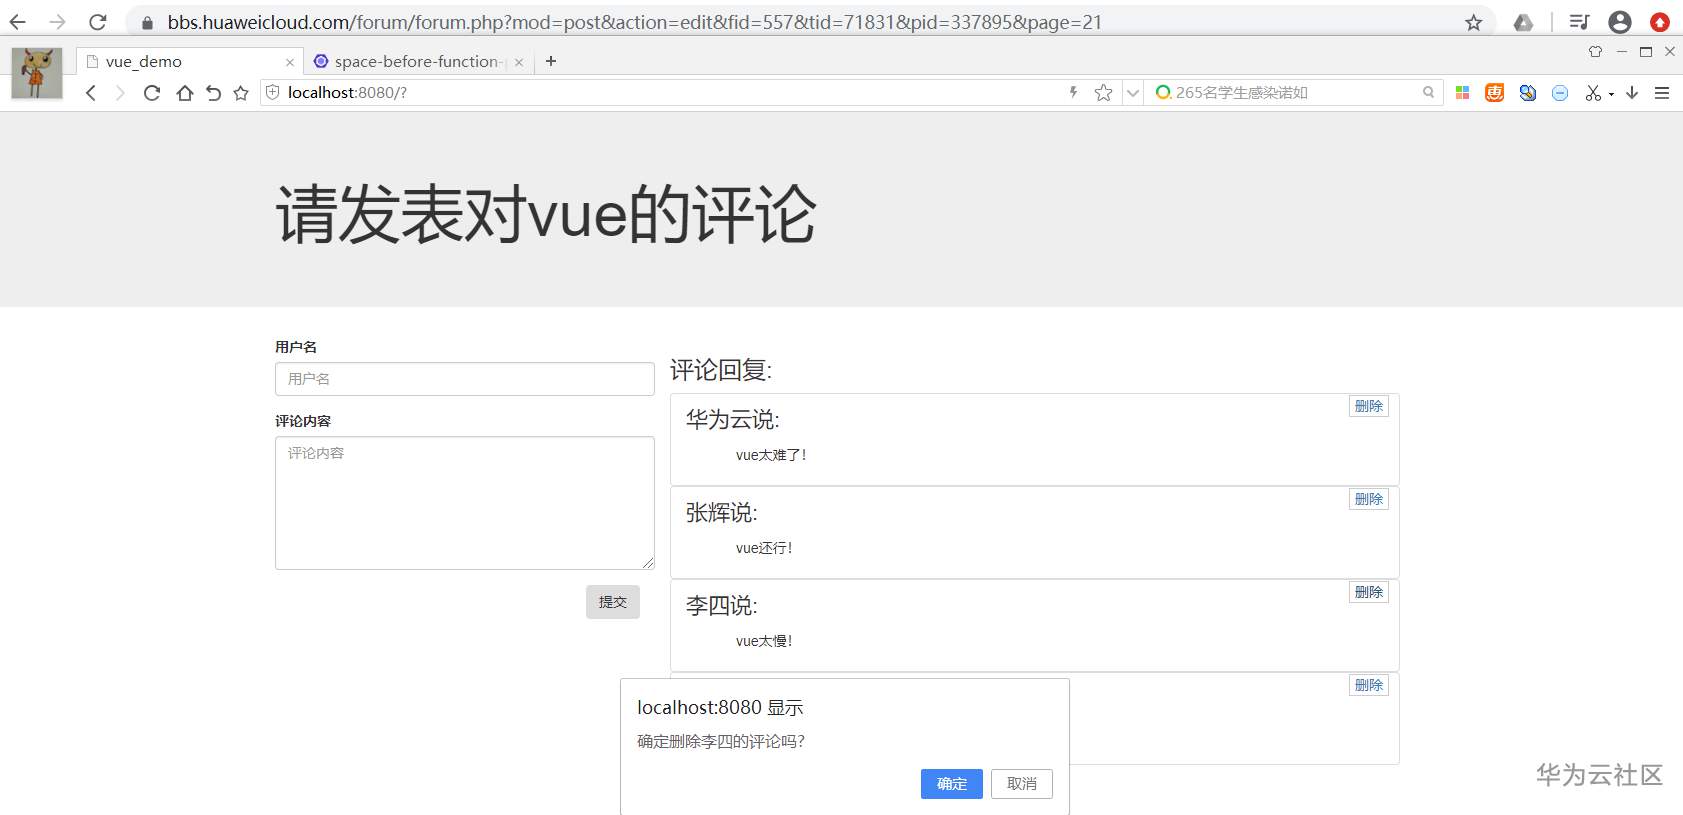1683x815 pixels.
Task: Open the downloads arrow icon
Action: pos(1632,93)
